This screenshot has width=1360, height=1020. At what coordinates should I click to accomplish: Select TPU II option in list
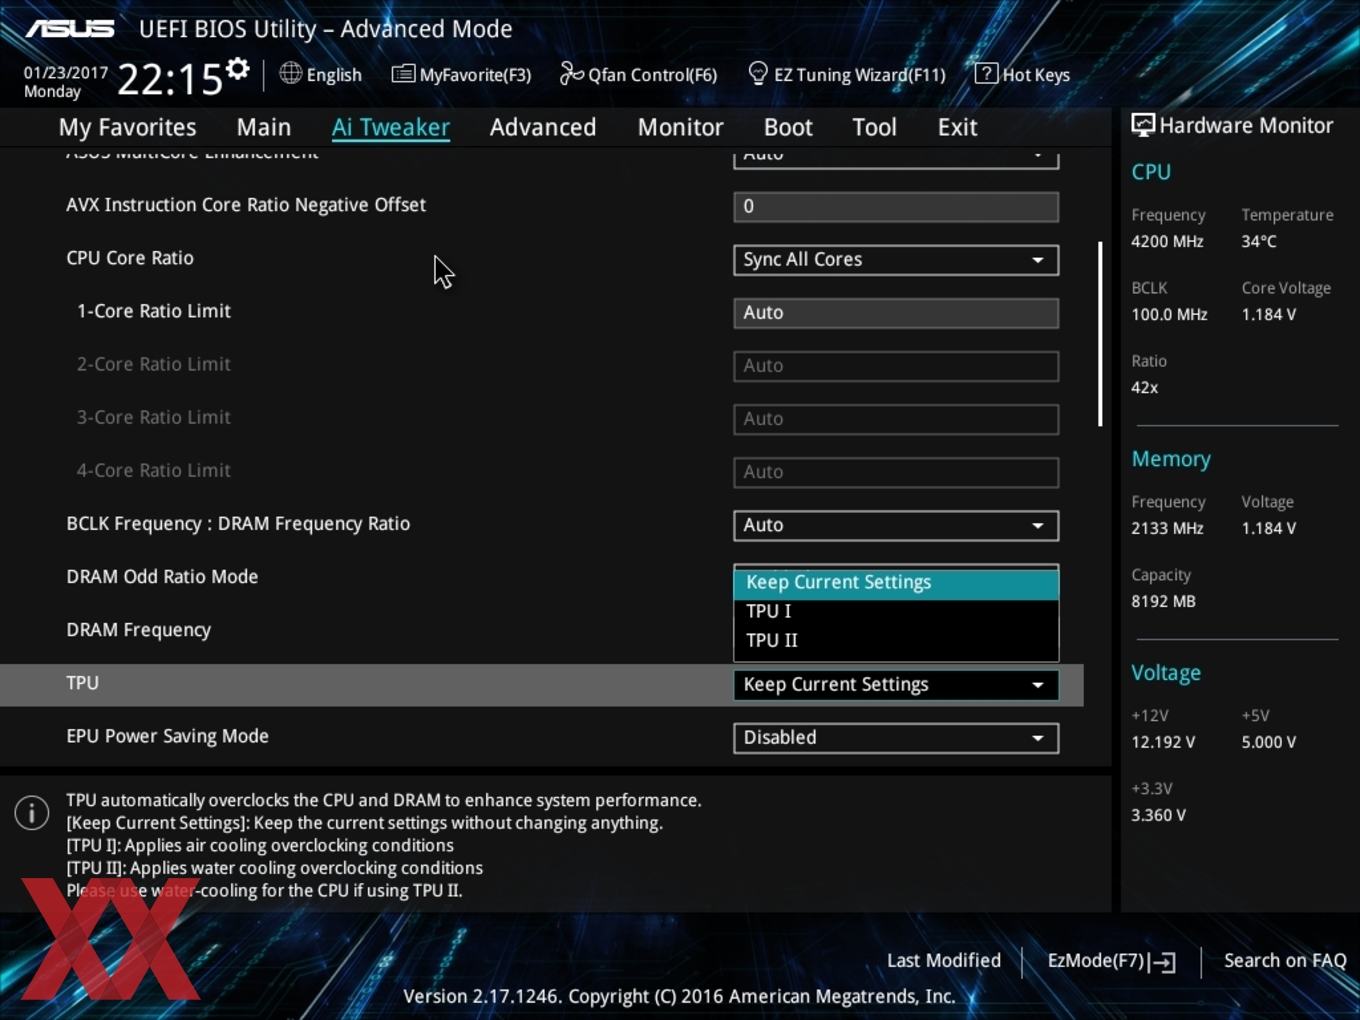(896, 640)
